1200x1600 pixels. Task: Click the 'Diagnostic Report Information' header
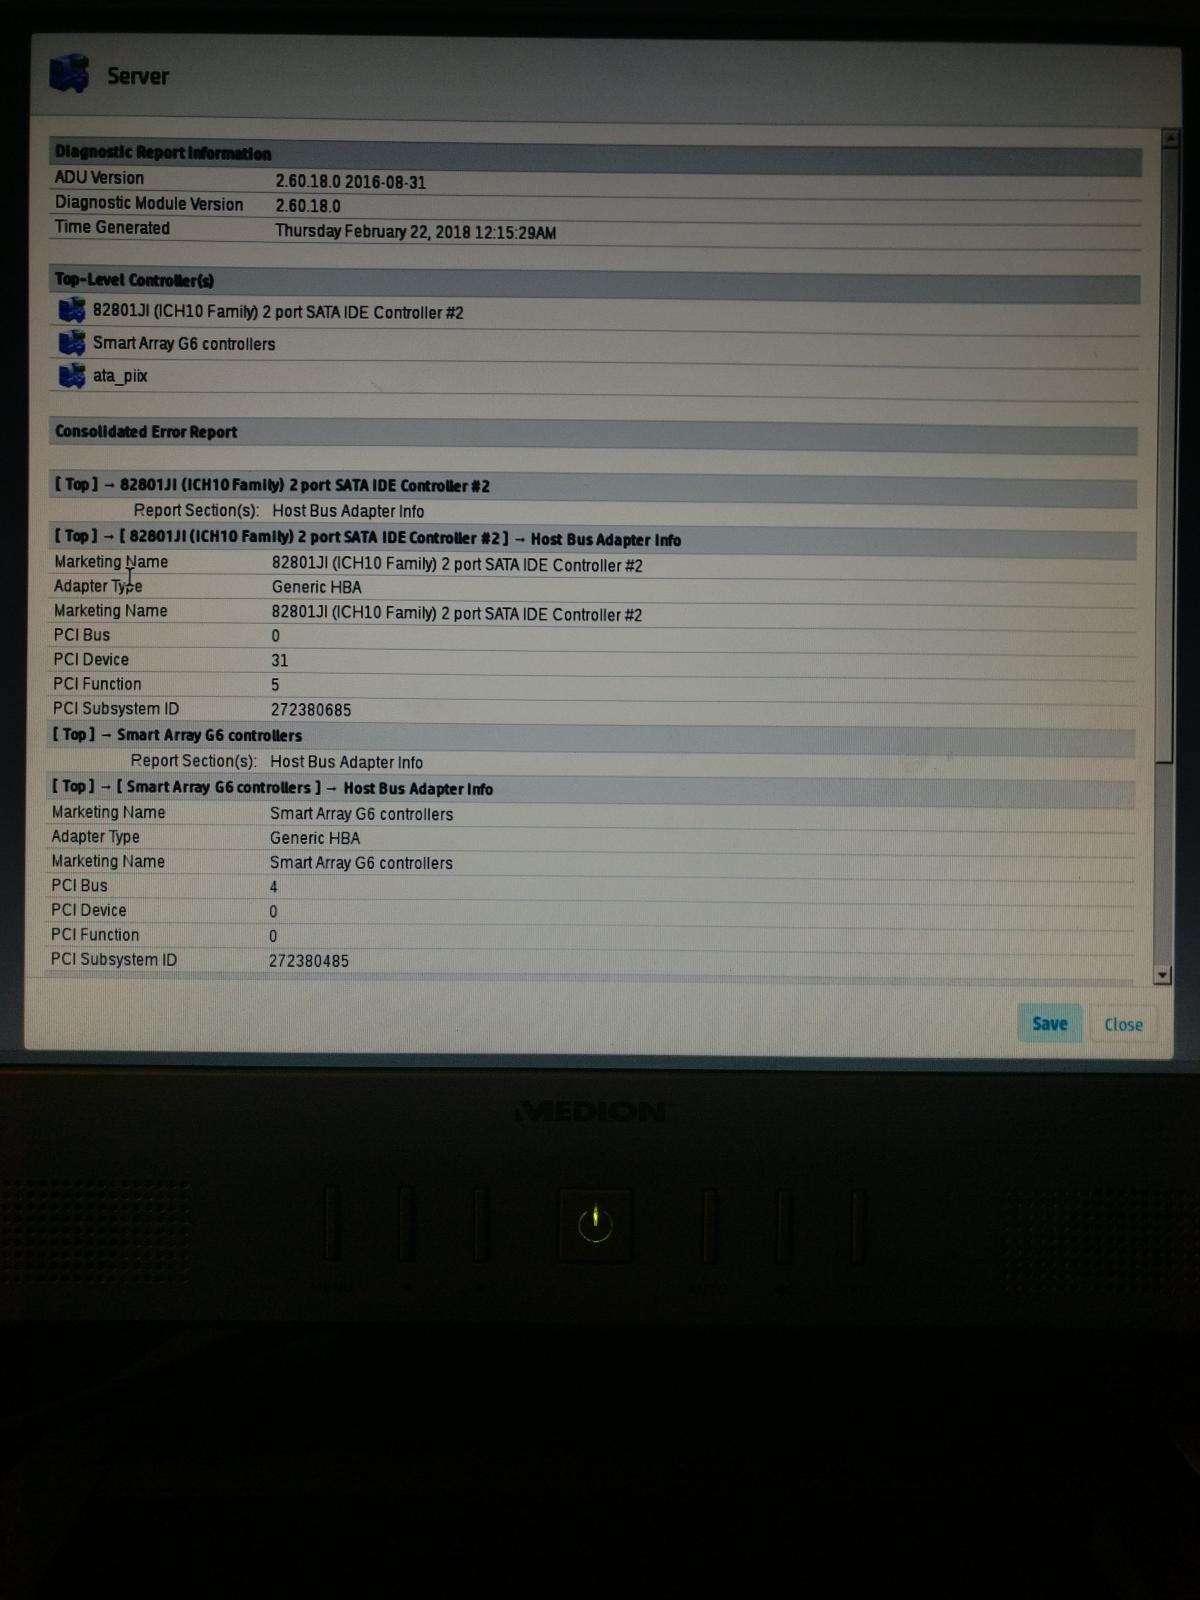click(595, 155)
